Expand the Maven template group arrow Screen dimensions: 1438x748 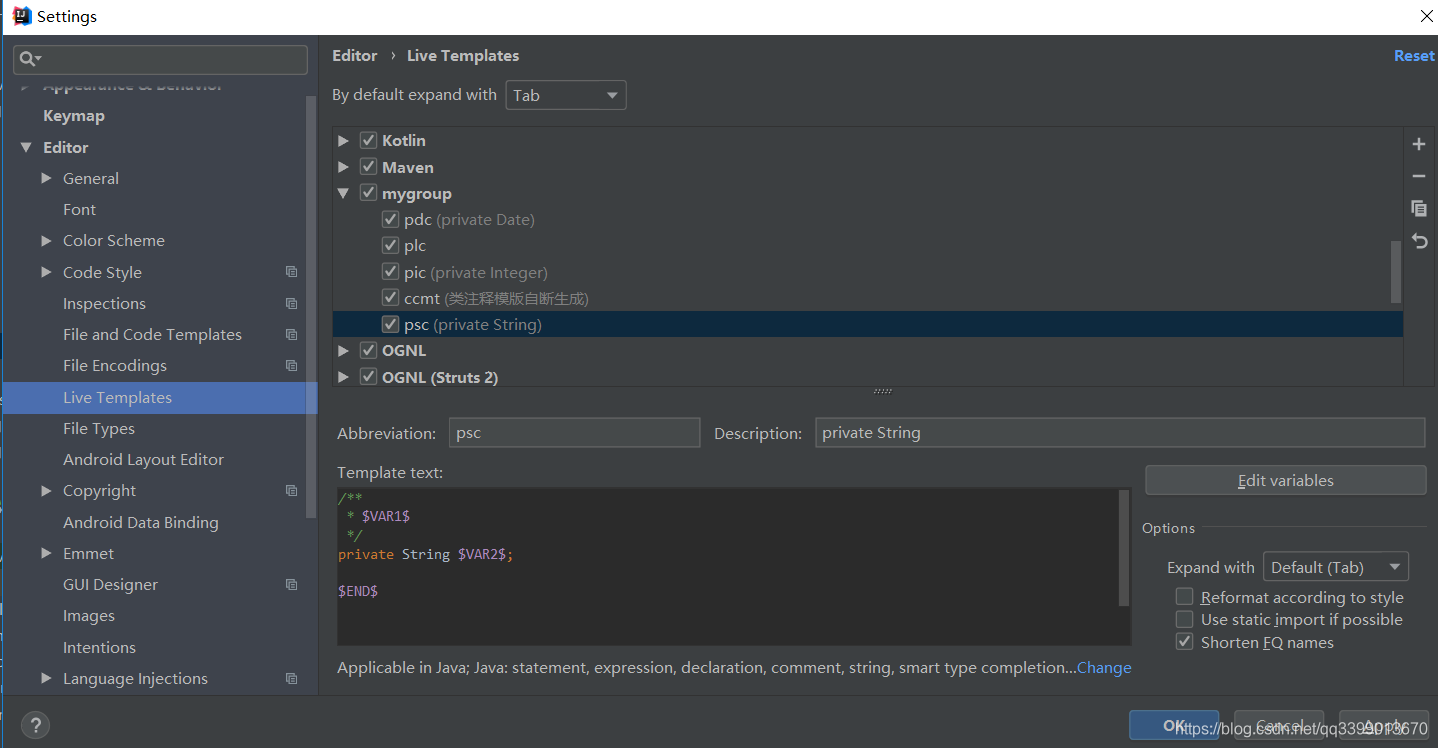[343, 167]
